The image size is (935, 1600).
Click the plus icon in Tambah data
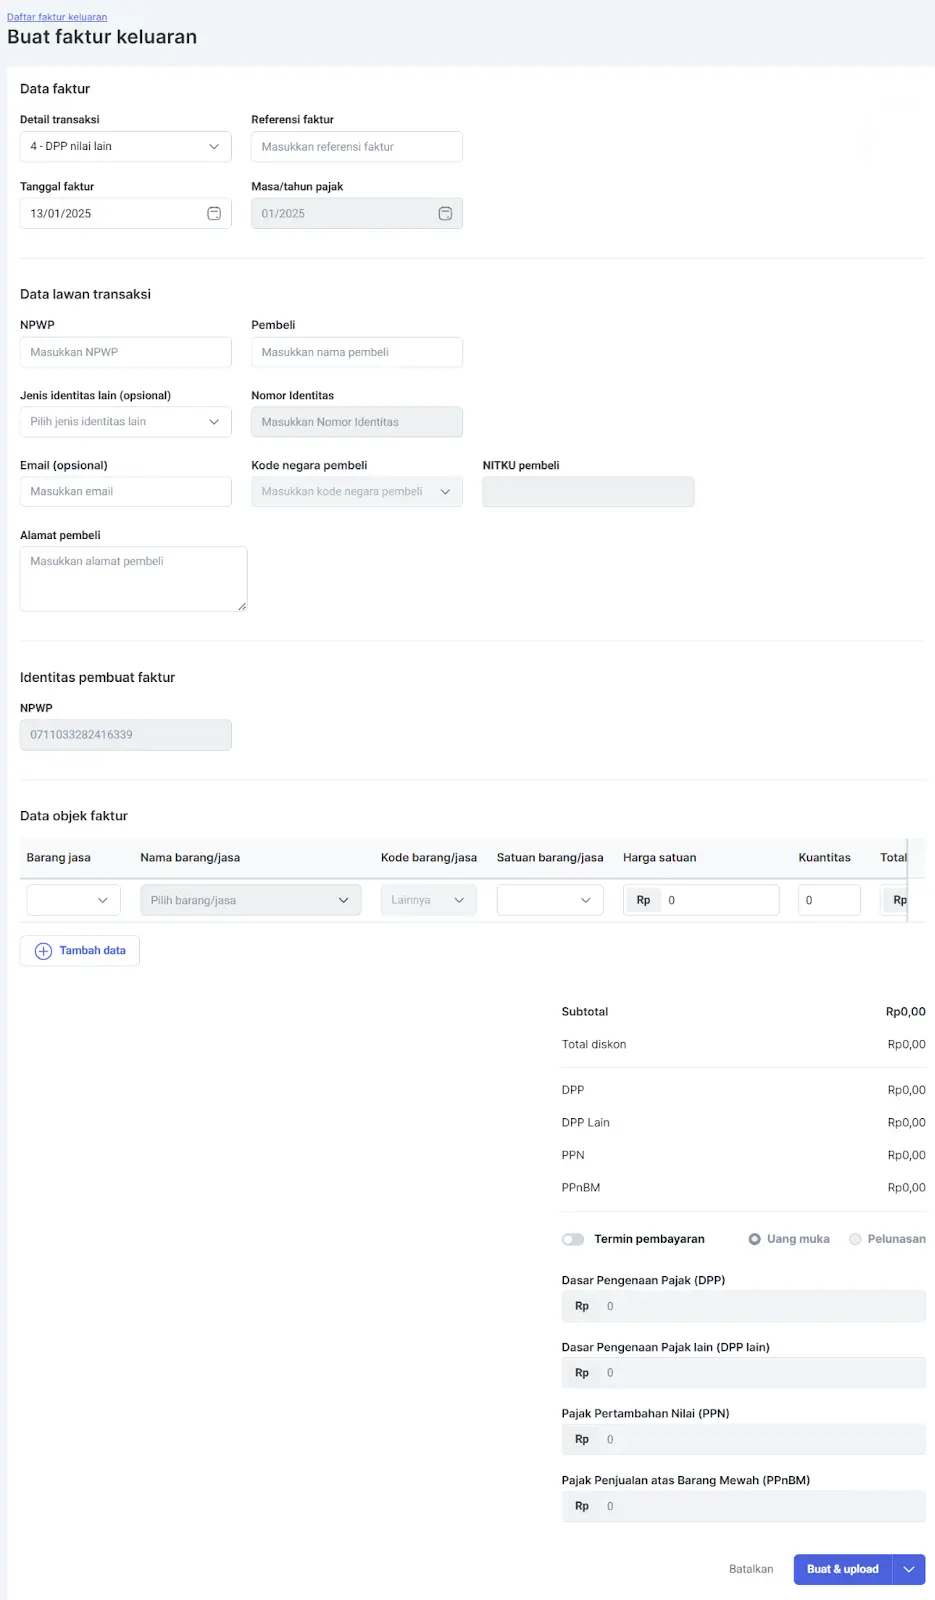tap(43, 951)
